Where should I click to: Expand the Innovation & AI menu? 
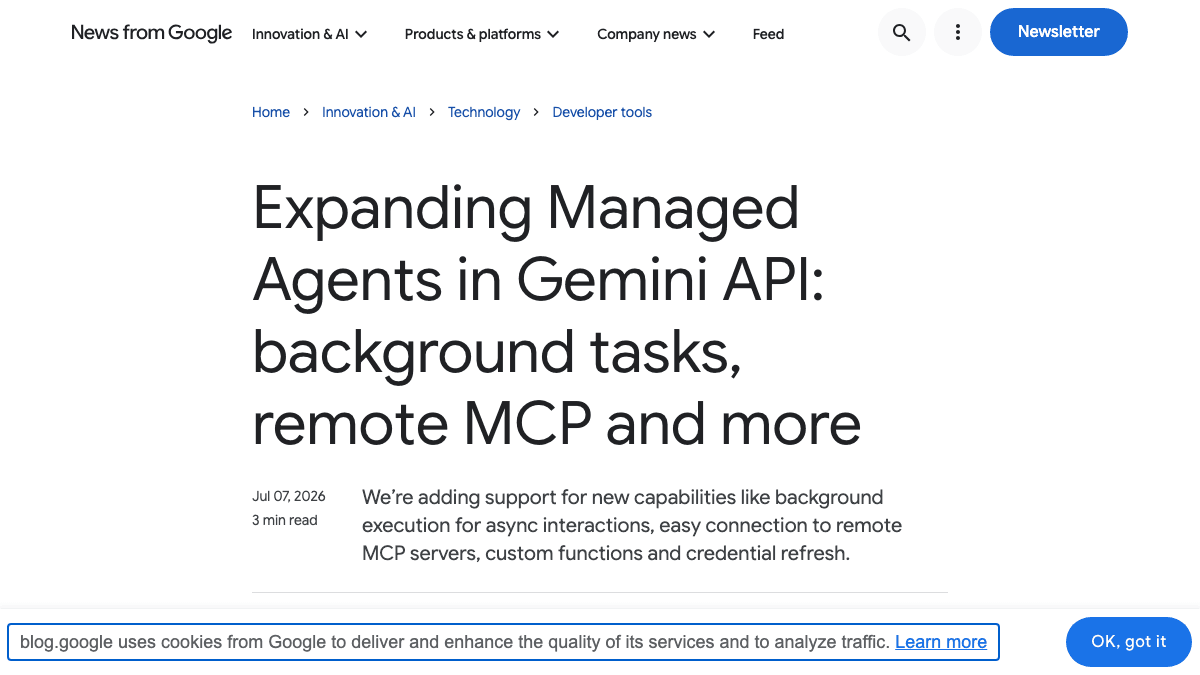pos(310,34)
